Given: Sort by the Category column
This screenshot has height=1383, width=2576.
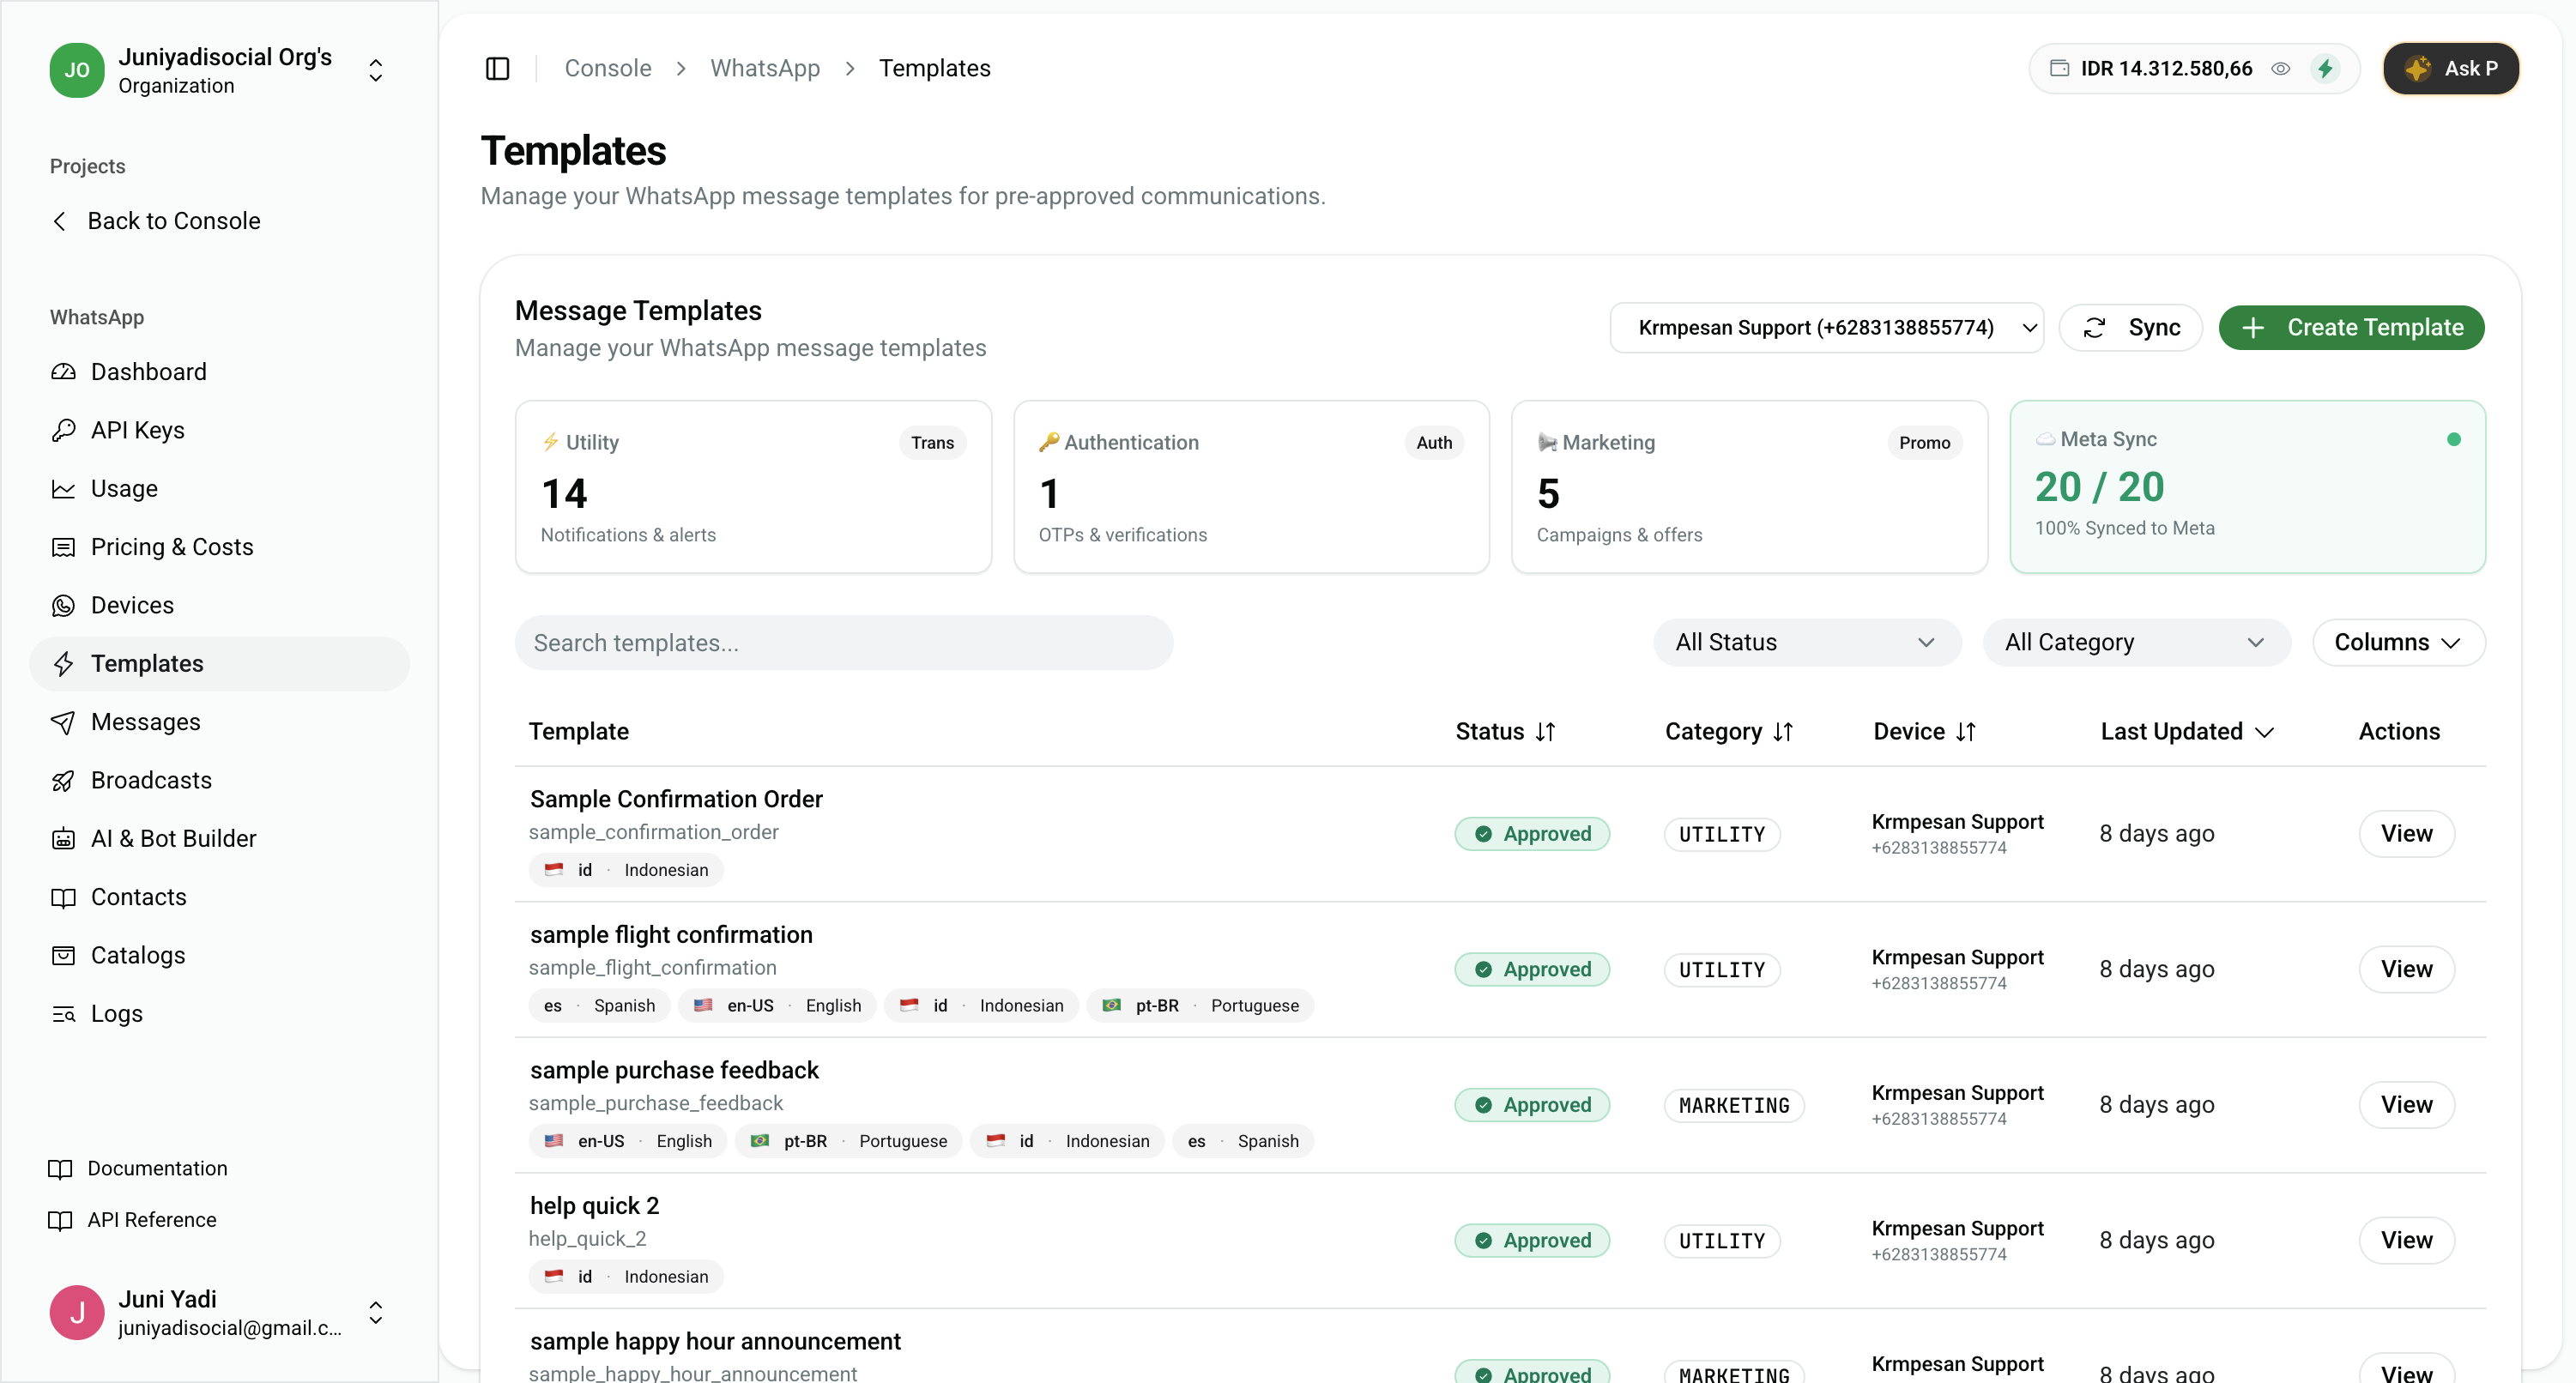Looking at the screenshot, I should 1729,731.
